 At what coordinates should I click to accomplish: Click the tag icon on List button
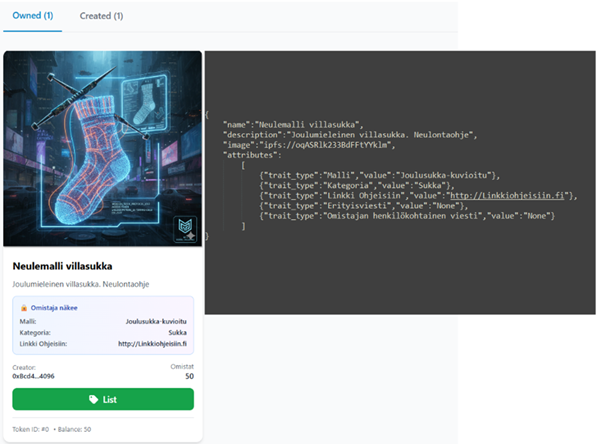coord(92,399)
